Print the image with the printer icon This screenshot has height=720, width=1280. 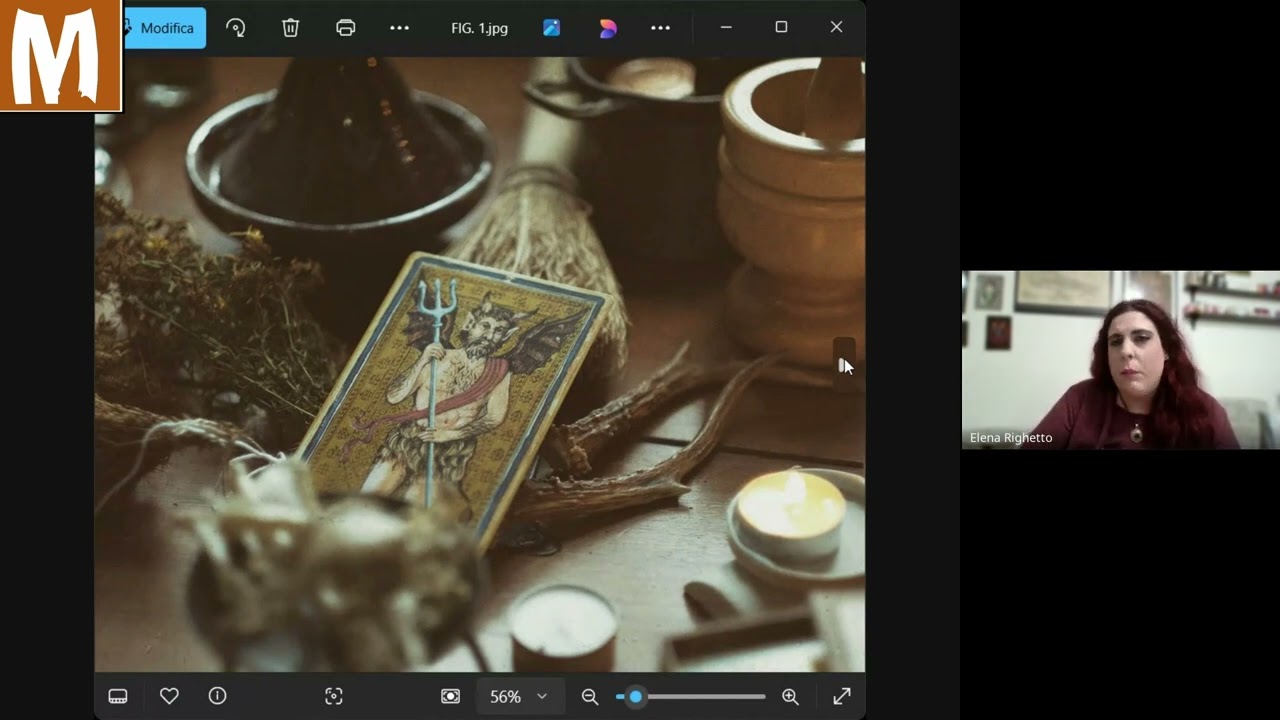[345, 28]
